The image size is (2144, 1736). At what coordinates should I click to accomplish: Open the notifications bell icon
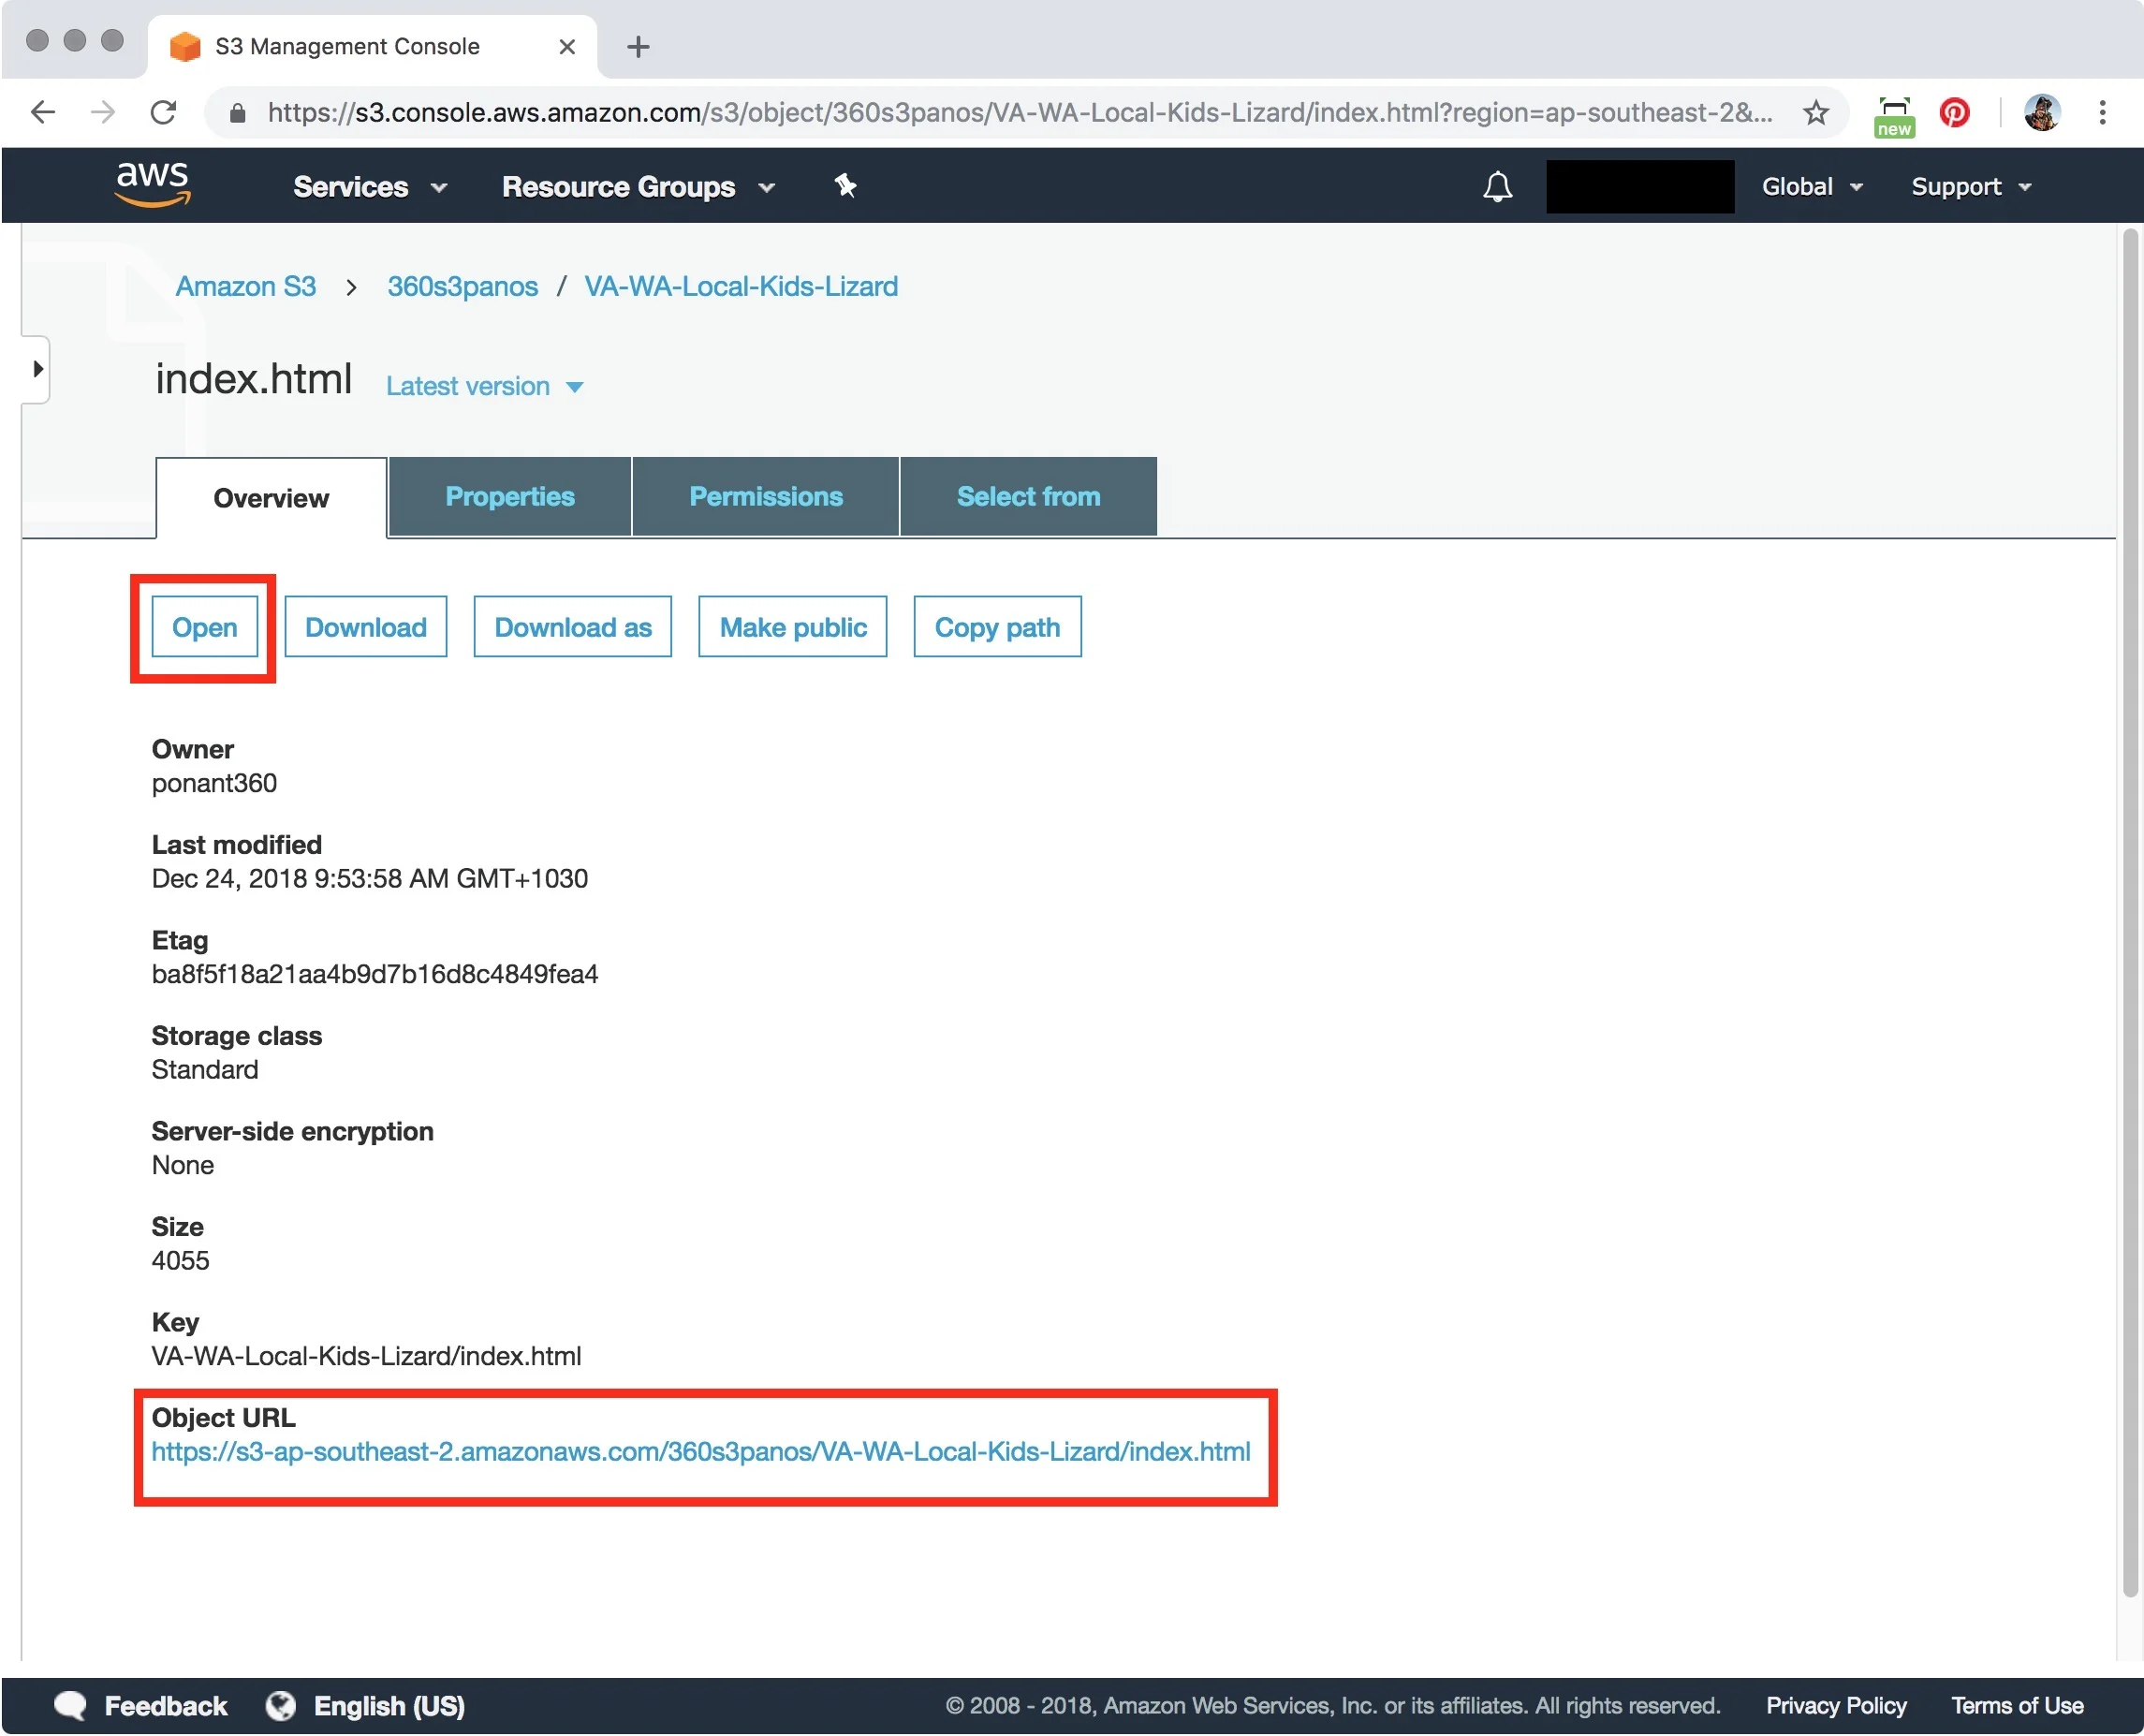1497,187
